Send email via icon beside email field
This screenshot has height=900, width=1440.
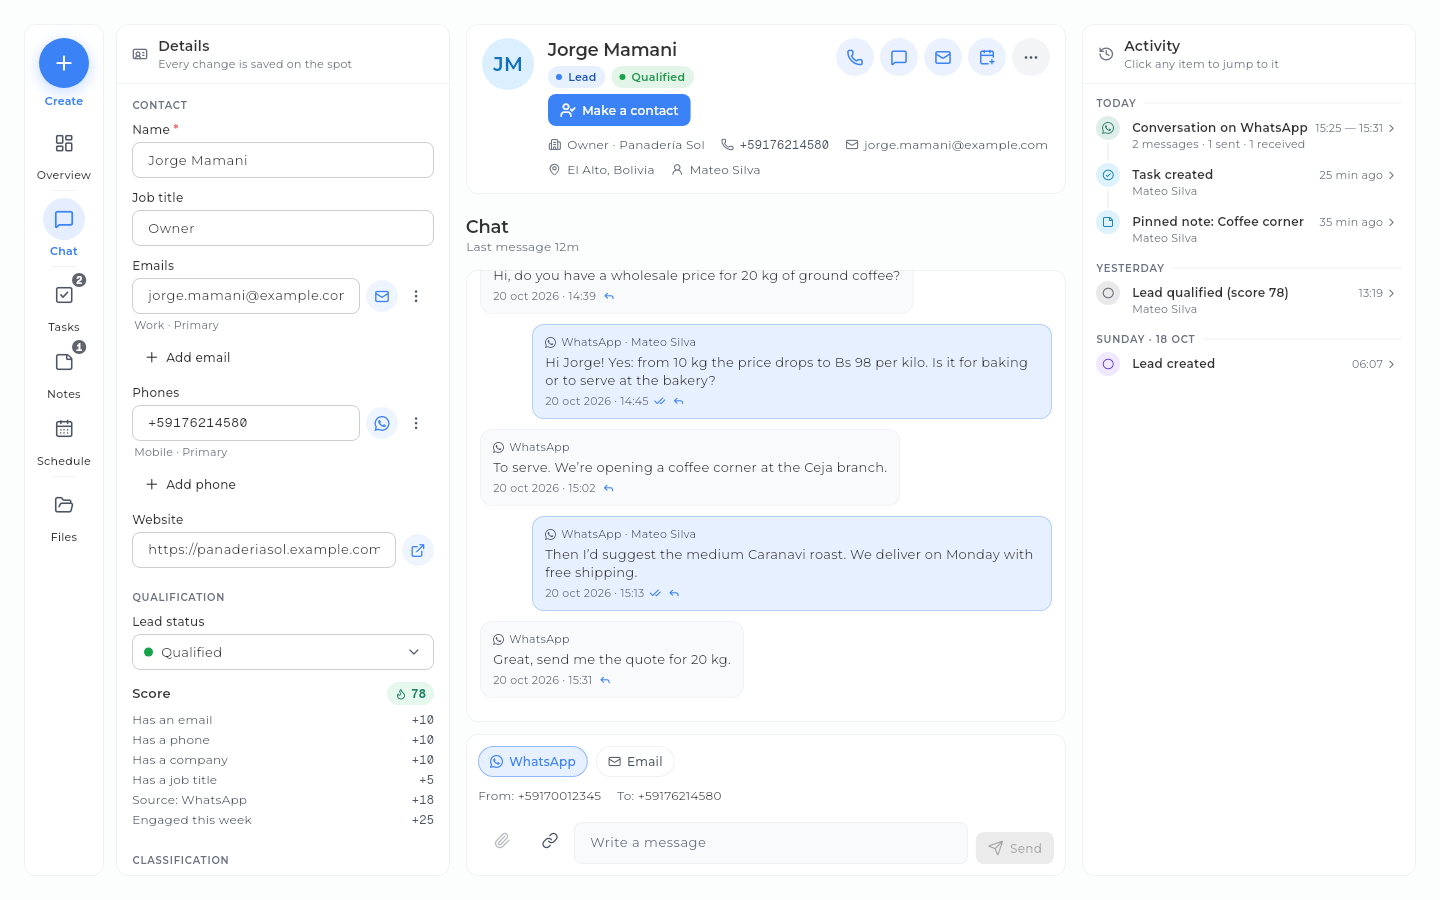pos(382,296)
